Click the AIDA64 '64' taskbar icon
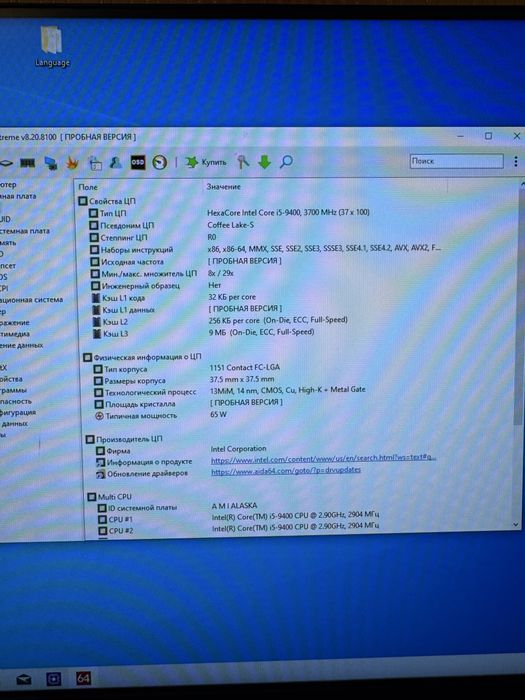 click(83, 679)
